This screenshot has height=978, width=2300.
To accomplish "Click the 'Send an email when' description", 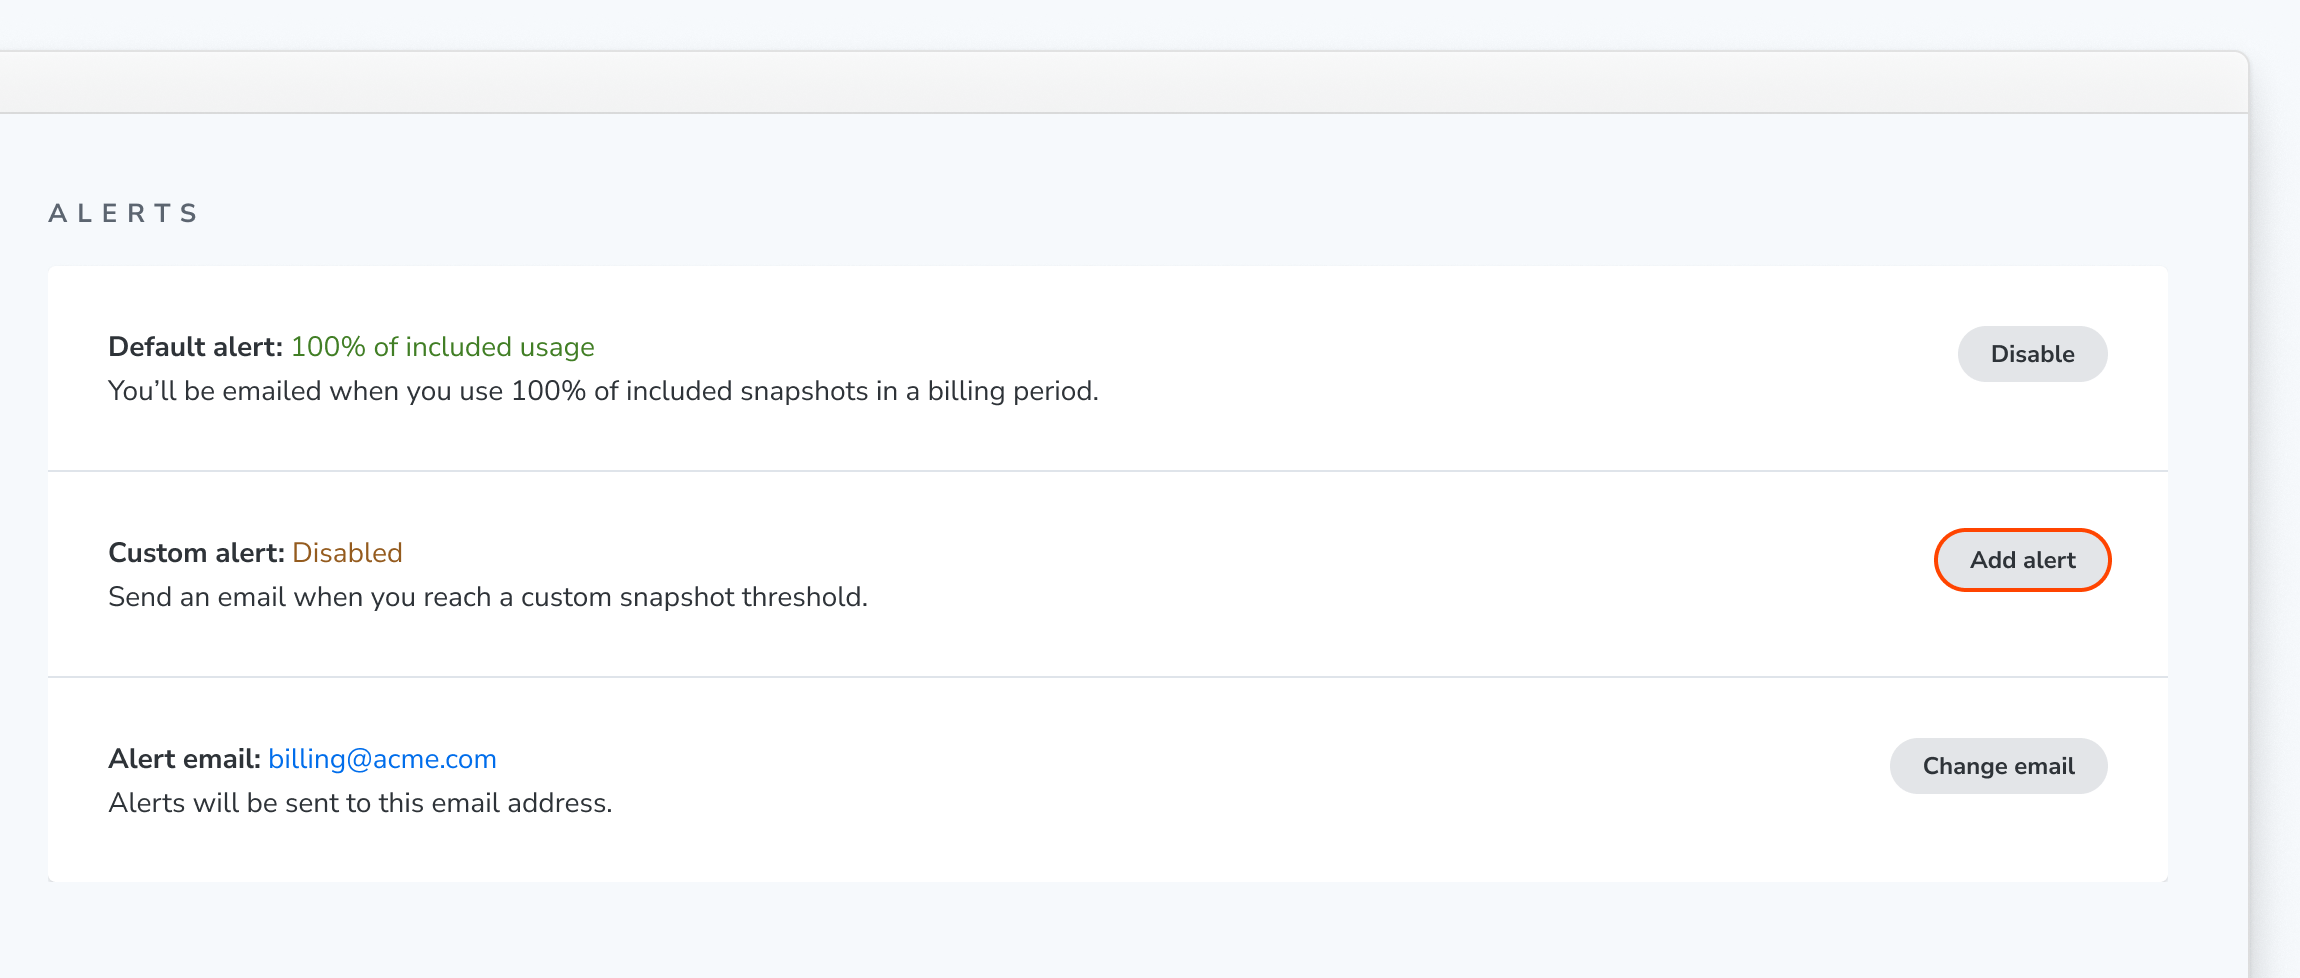I will click(x=488, y=597).
